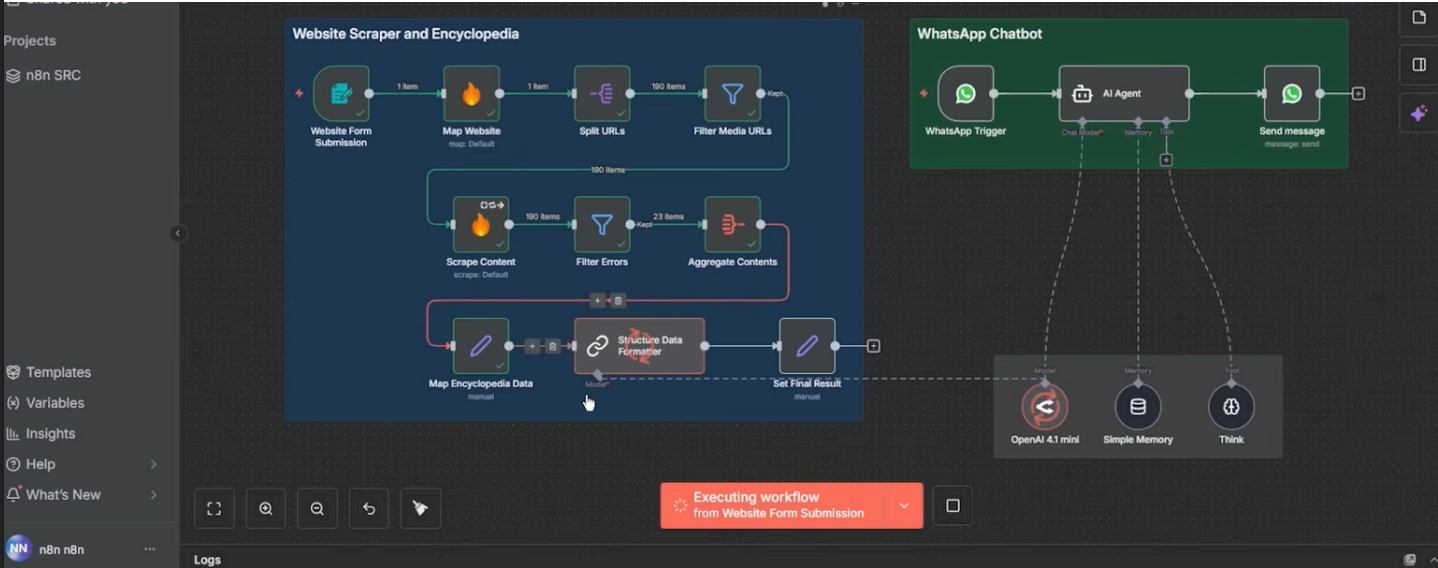The image size is (1438, 568).
Task: Select the Website Form Submission trigger node
Action: coord(341,93)
